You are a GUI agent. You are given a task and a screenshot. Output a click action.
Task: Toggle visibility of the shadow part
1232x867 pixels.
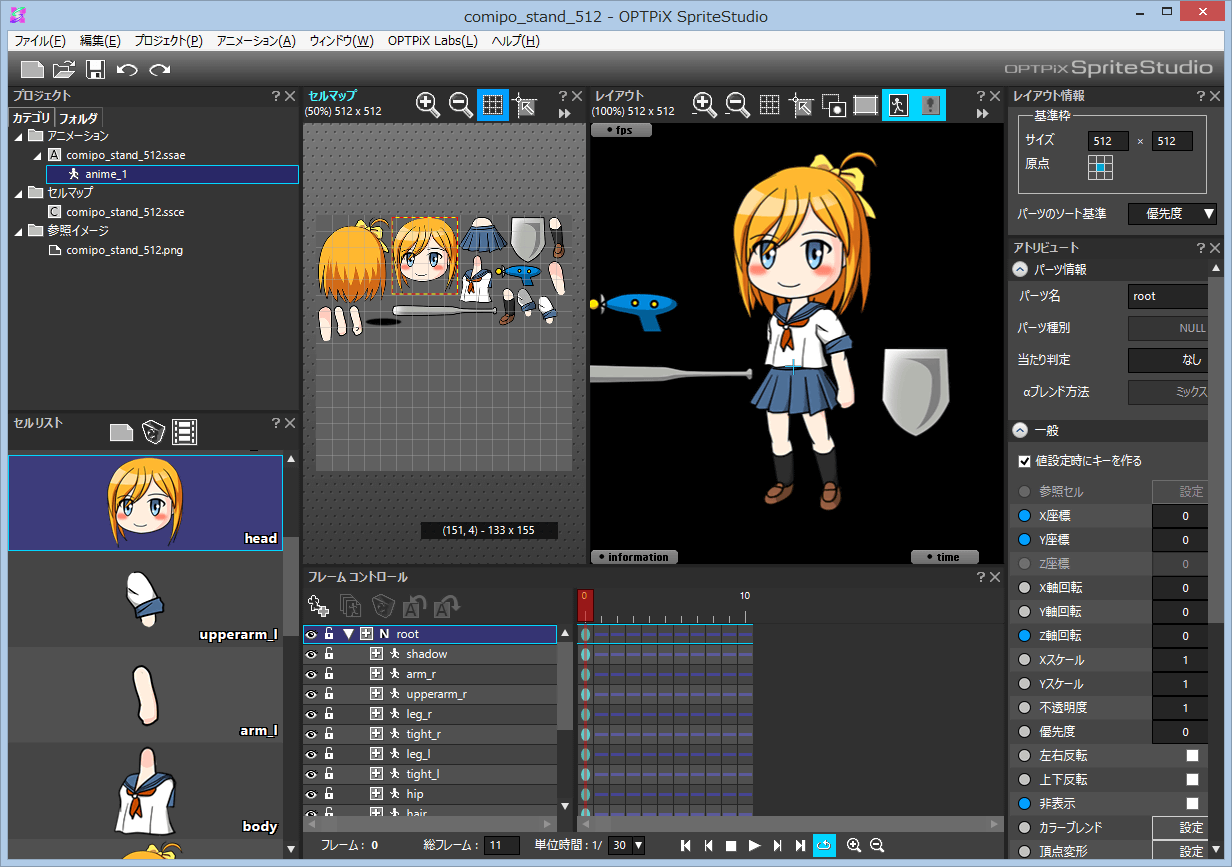pyautogui.click(x=311, y=654)
